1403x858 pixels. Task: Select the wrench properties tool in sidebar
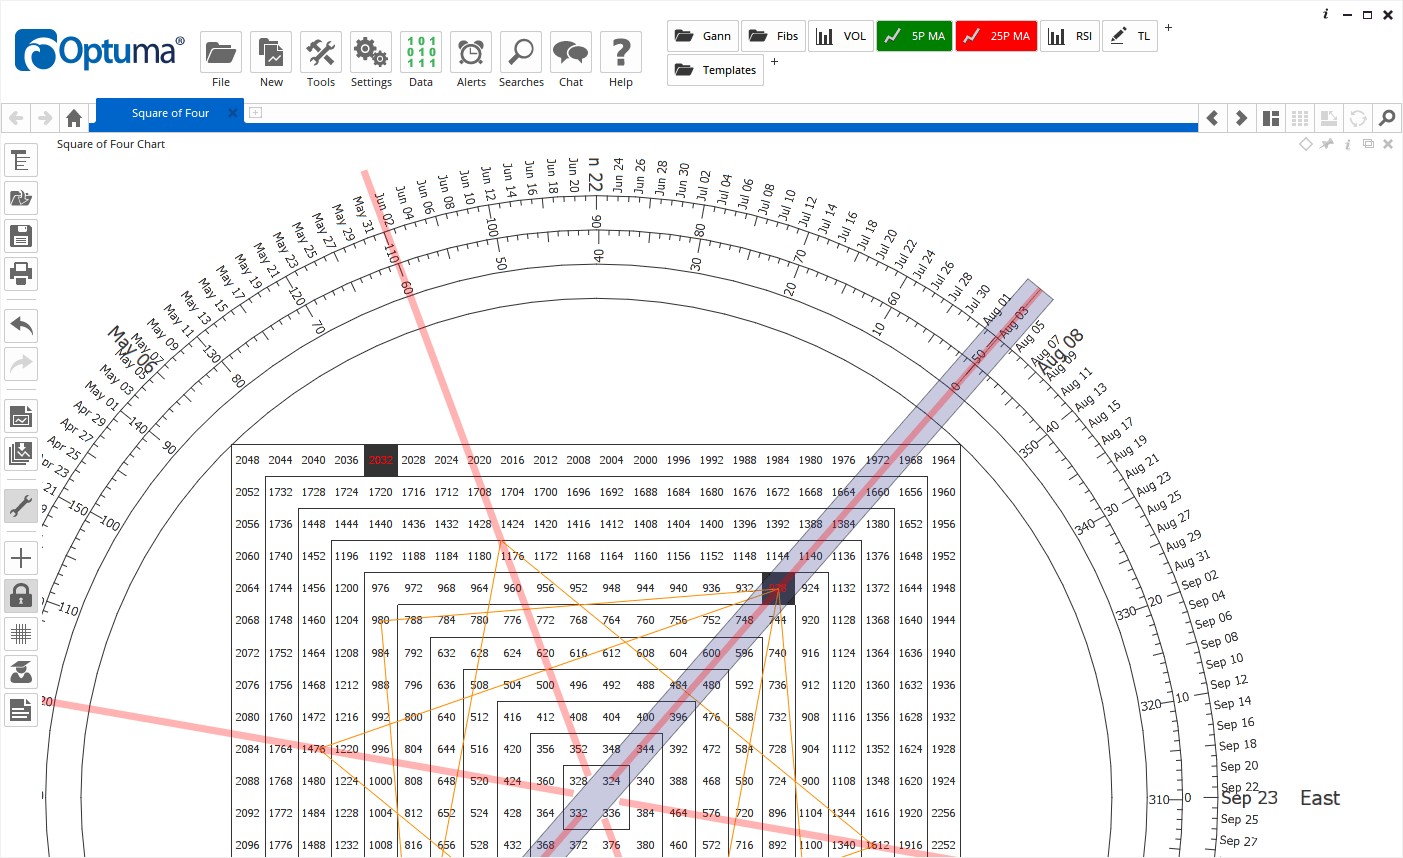21,506
